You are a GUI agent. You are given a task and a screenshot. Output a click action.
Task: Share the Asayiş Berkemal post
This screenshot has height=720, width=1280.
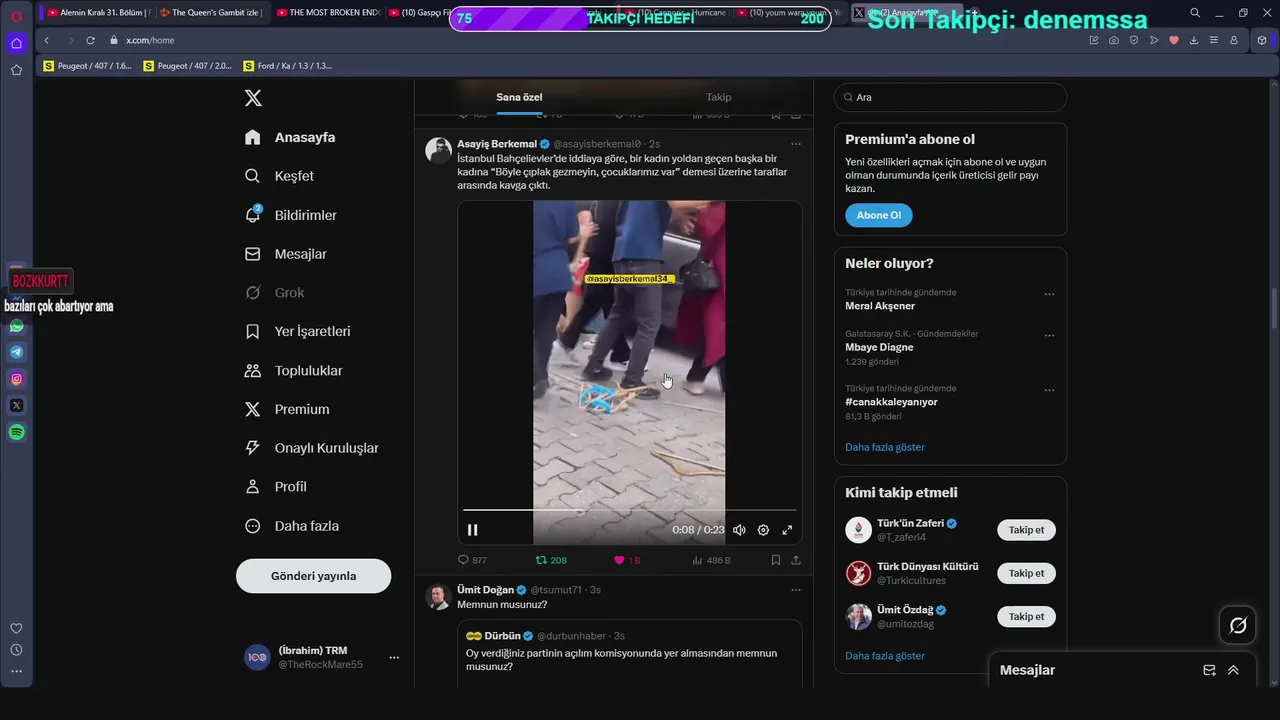796,560
